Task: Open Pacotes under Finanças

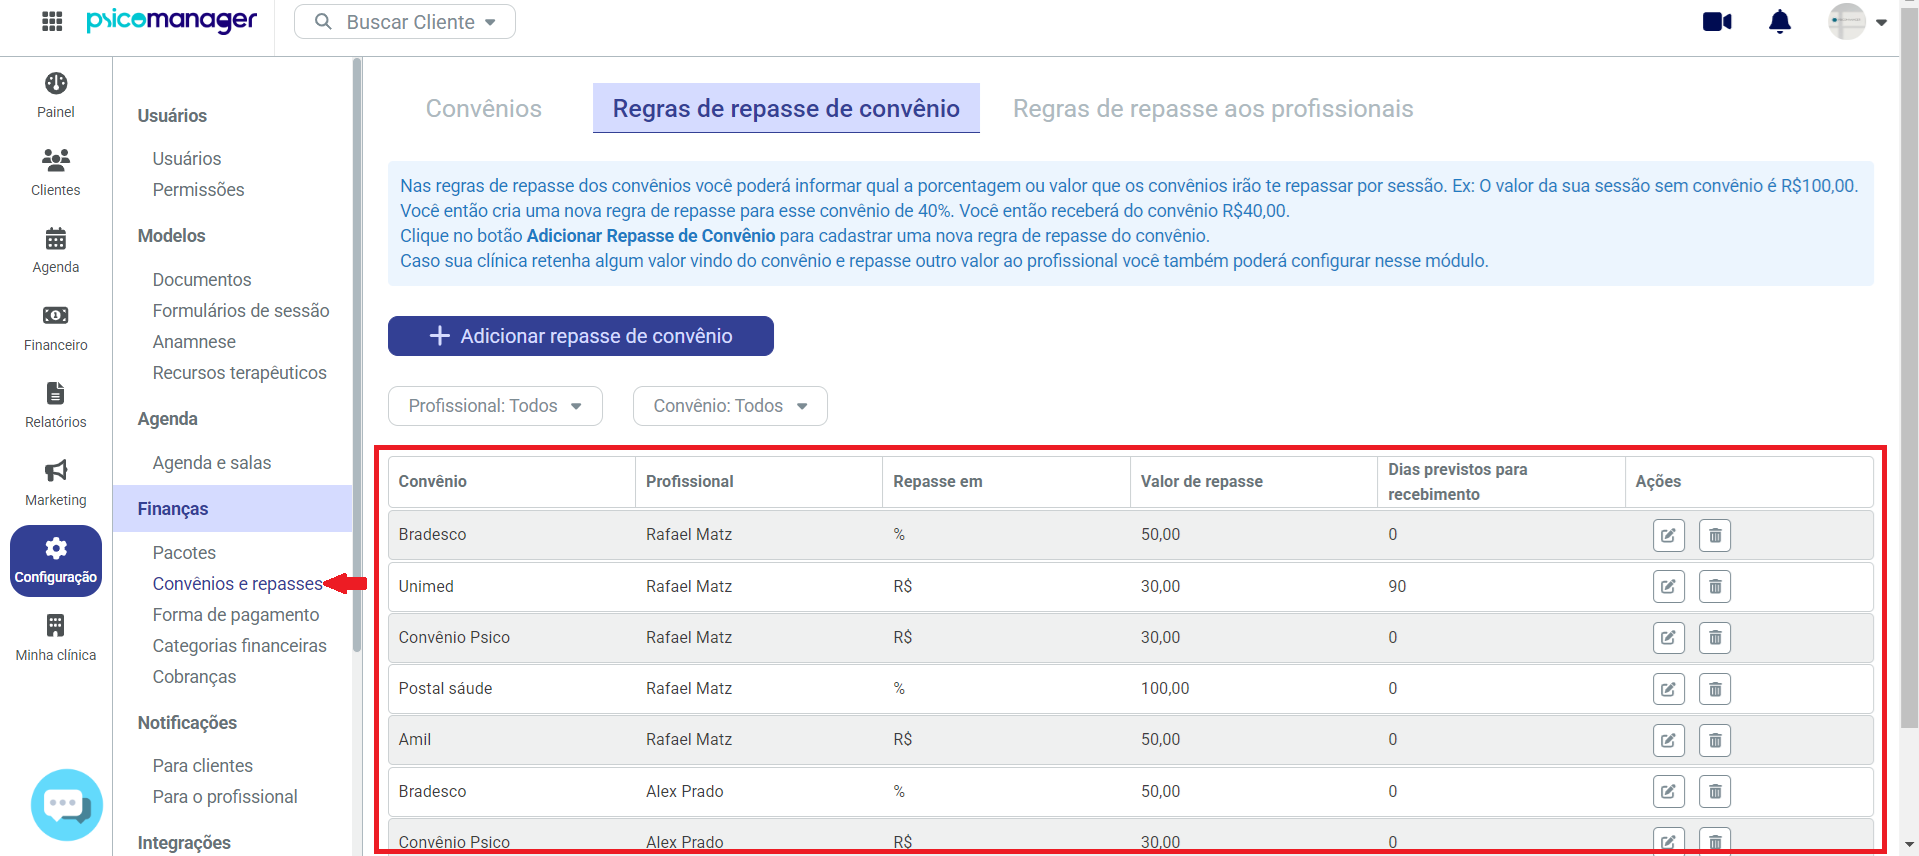Action: (x=184, y=553)
